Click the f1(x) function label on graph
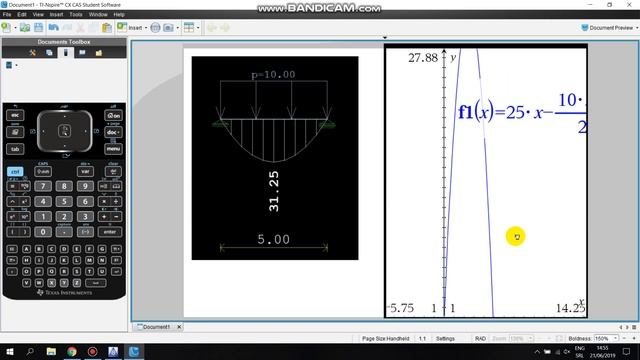Image resolution: width=640 pixels, height=360 pixels. click(x=522, y=112)
